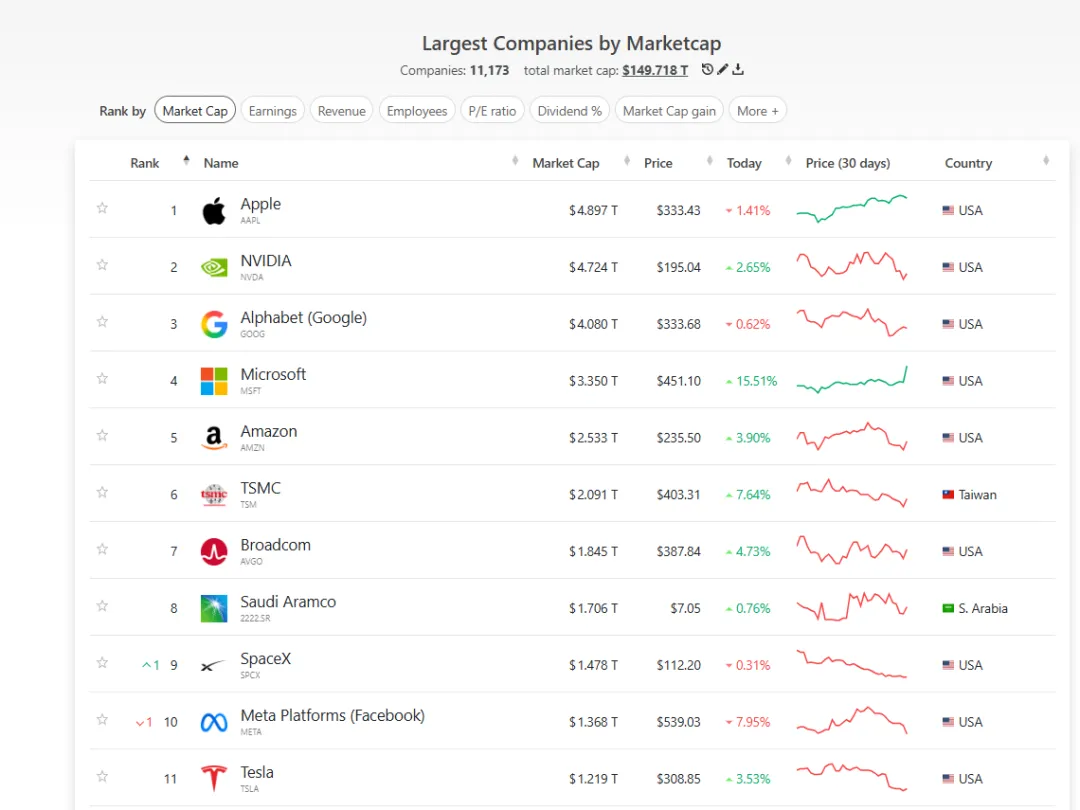Star the SpaceX row as favorite
This screenshot has width=1080, height=810.
102,662
